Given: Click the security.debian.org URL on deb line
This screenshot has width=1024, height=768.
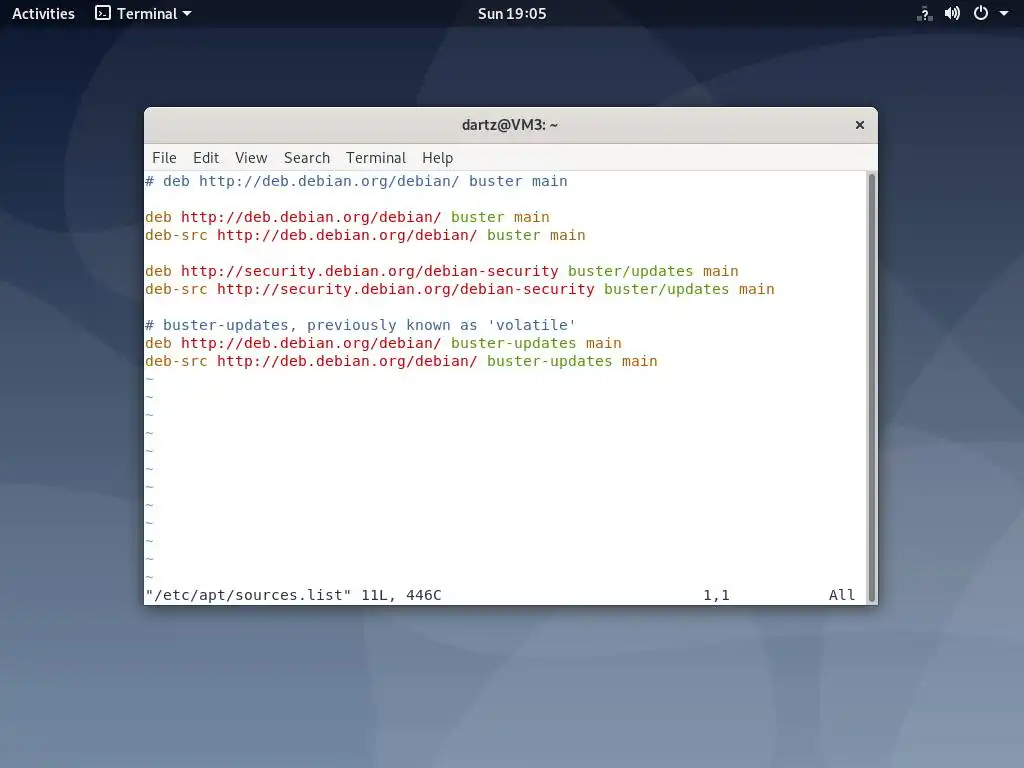Looking at the screenshot, I should click(370, 271).
